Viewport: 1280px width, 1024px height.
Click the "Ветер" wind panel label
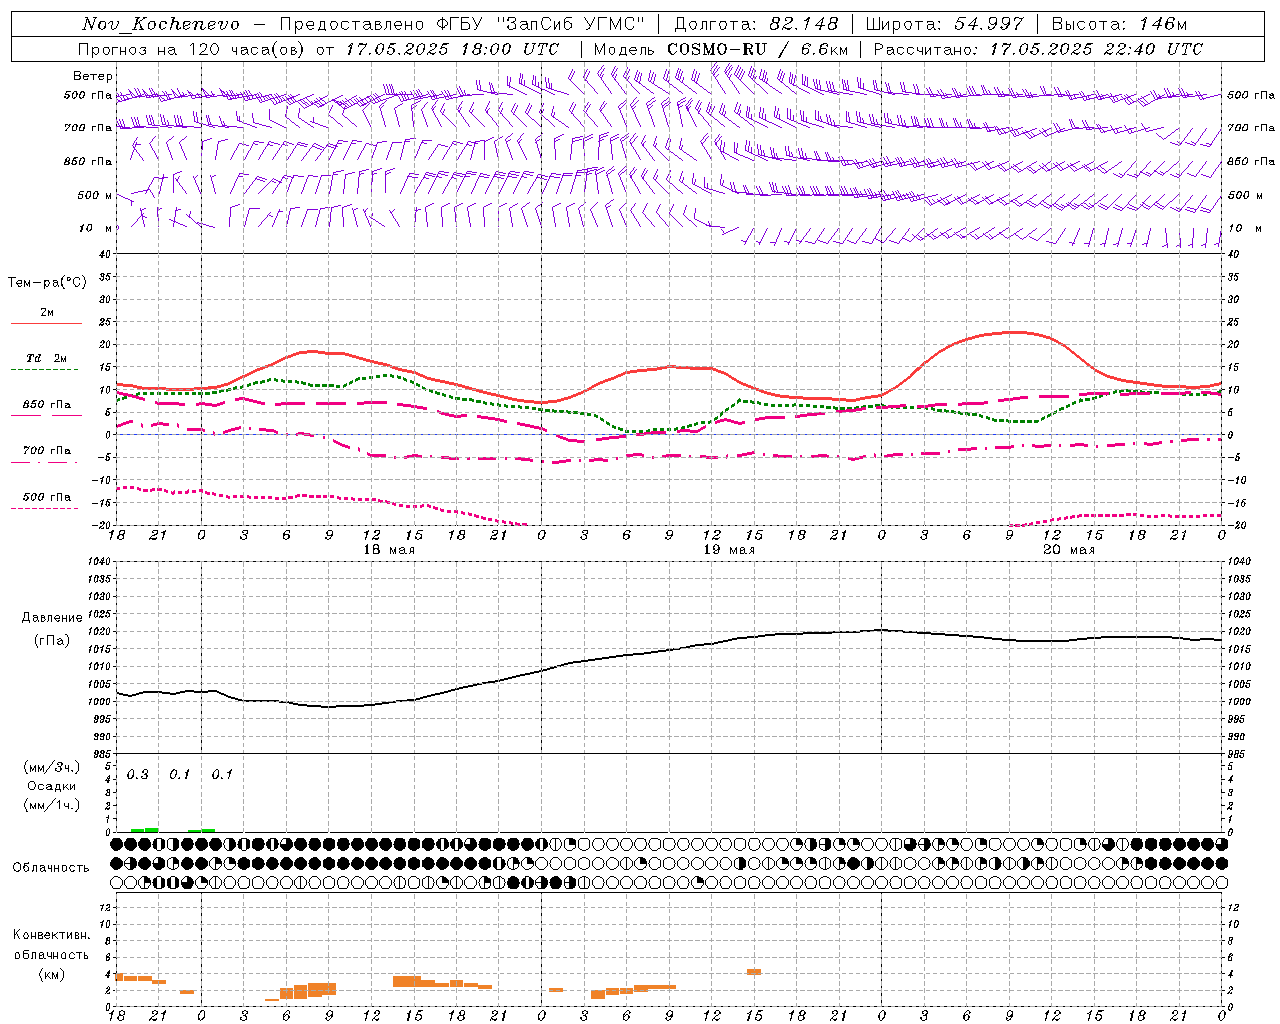93,76
